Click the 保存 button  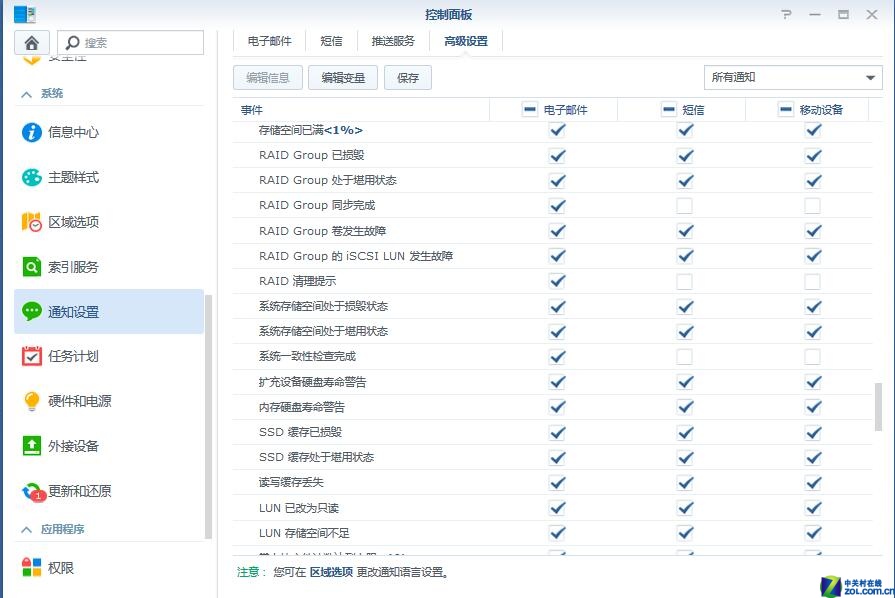pos(408,78)
